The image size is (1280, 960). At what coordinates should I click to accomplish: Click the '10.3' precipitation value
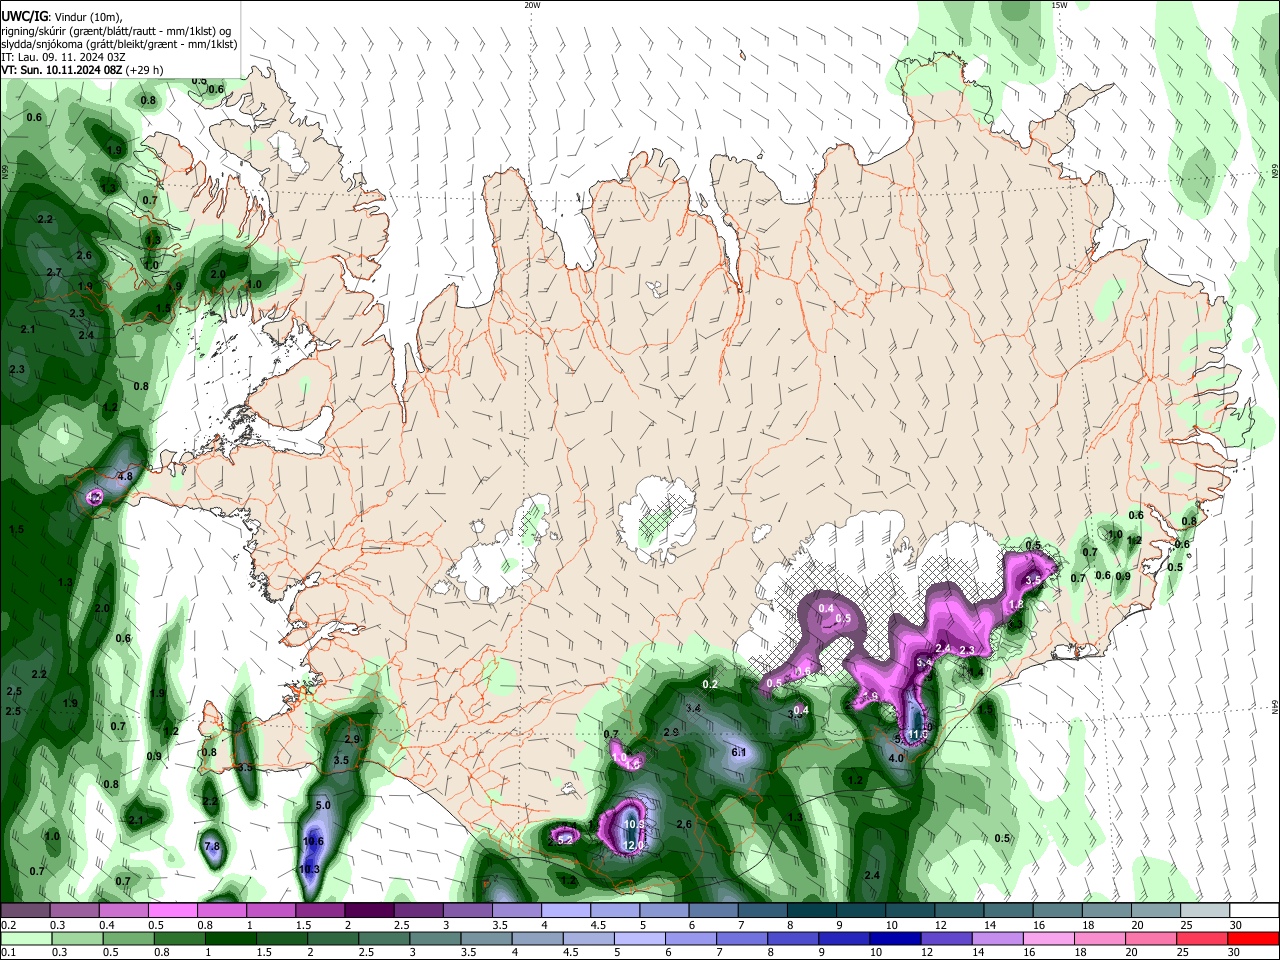point(309,870)
